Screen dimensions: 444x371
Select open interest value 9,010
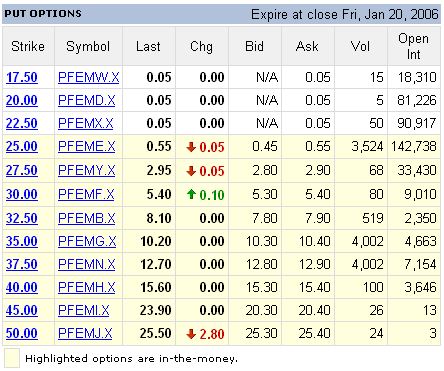pos(420,194)
